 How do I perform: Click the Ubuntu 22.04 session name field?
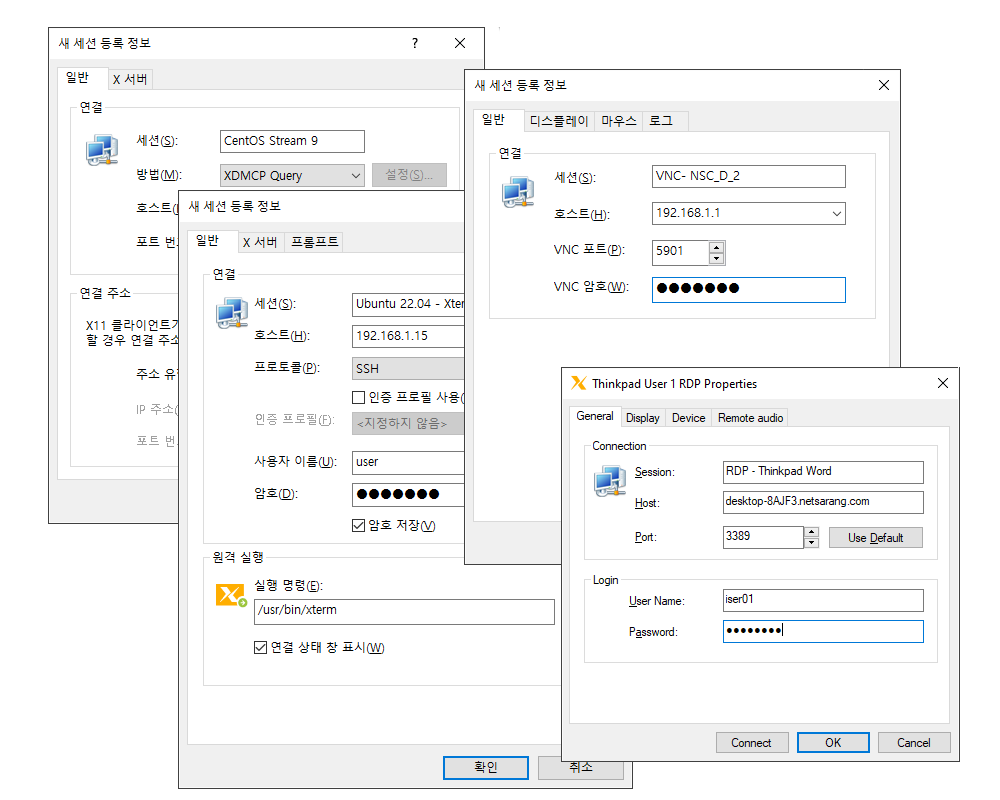coord(408,304)
